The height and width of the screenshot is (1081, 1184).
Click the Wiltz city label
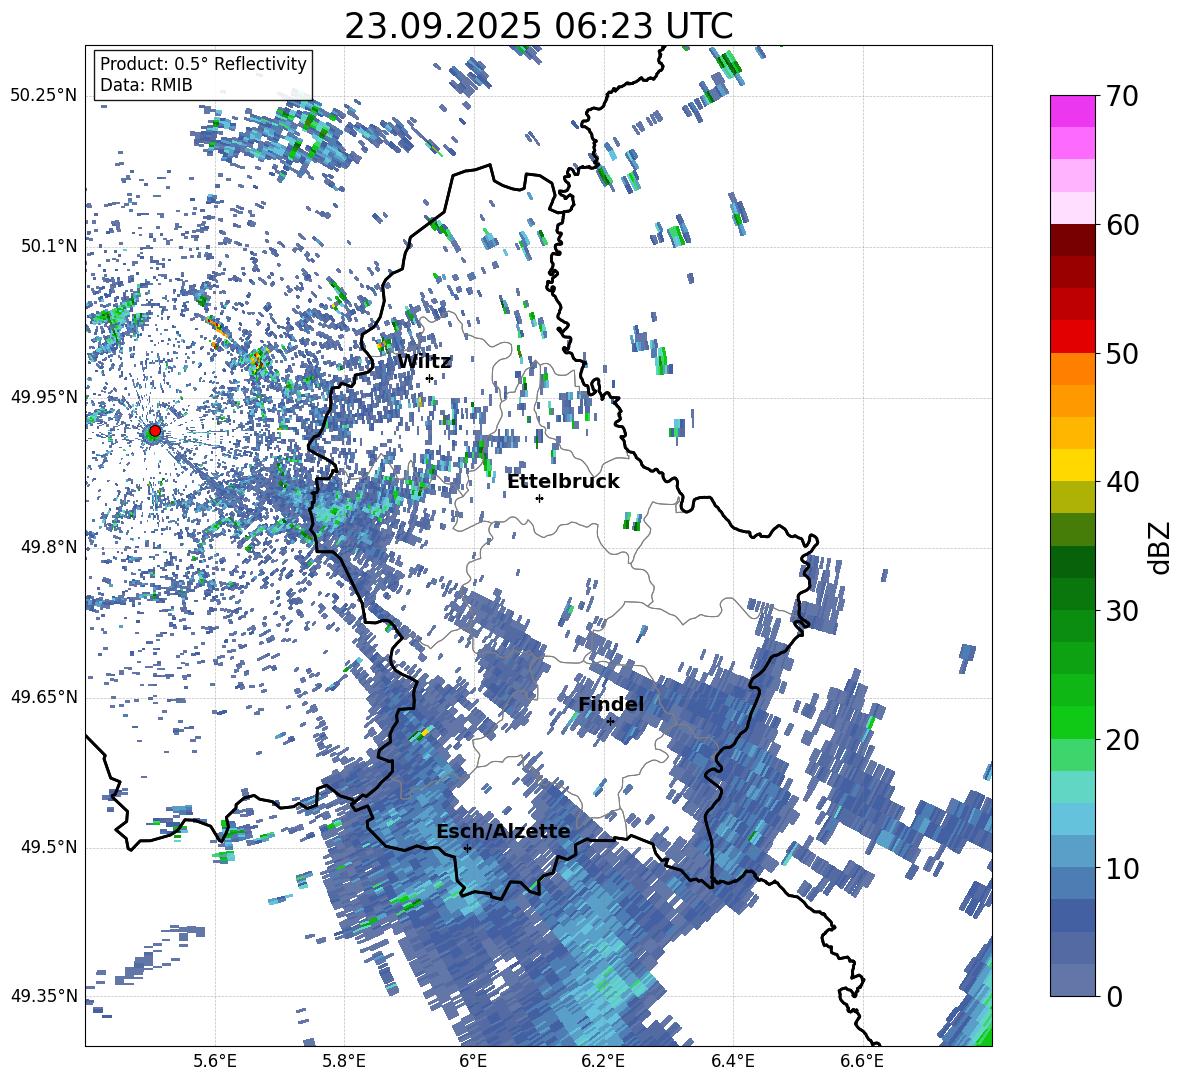click(x=424, y=362)
